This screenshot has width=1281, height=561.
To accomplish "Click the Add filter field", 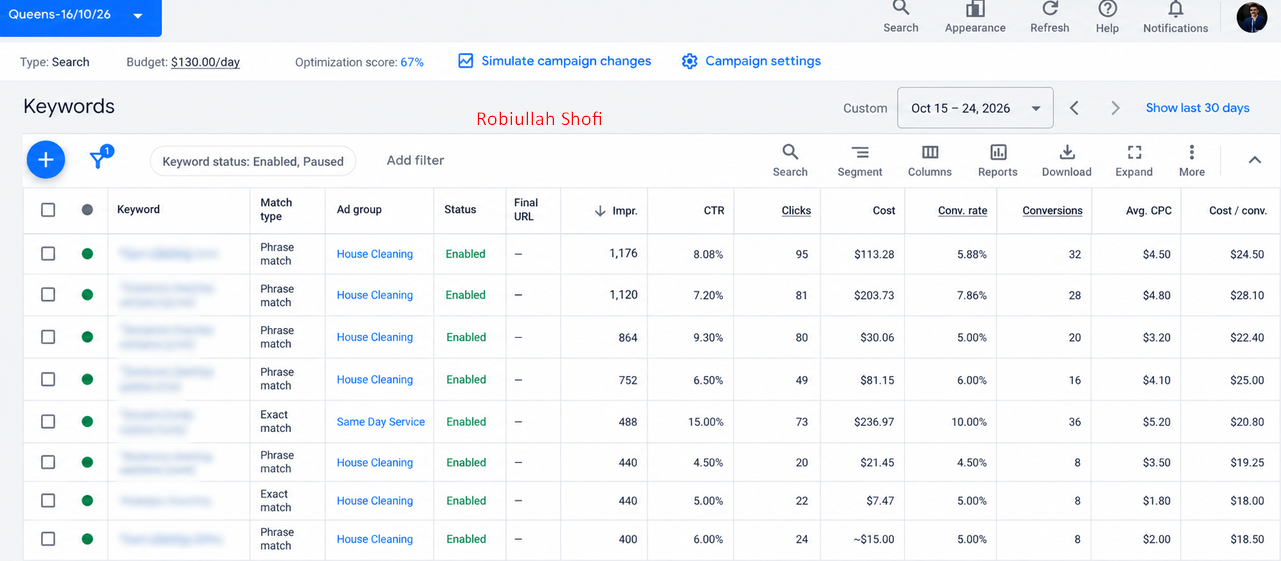I will click(415, 160).
